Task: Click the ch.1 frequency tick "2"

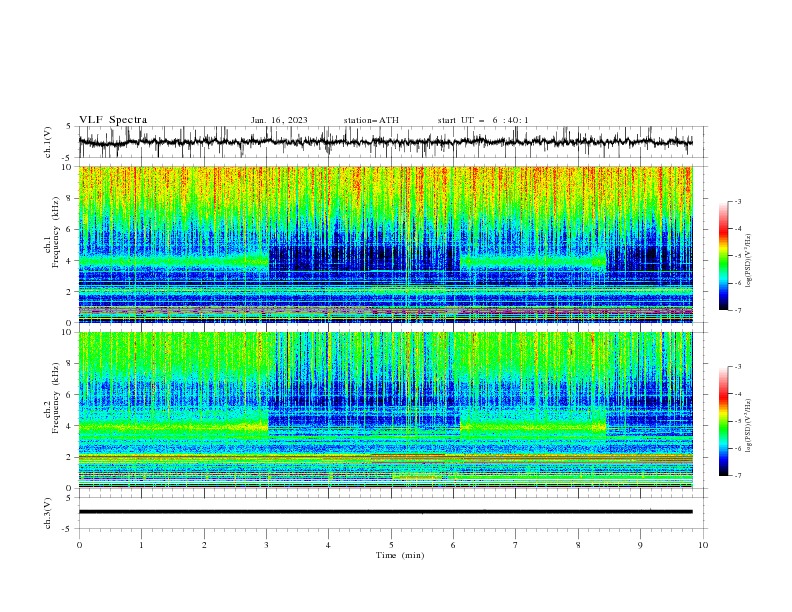Action: coord(70,292)
